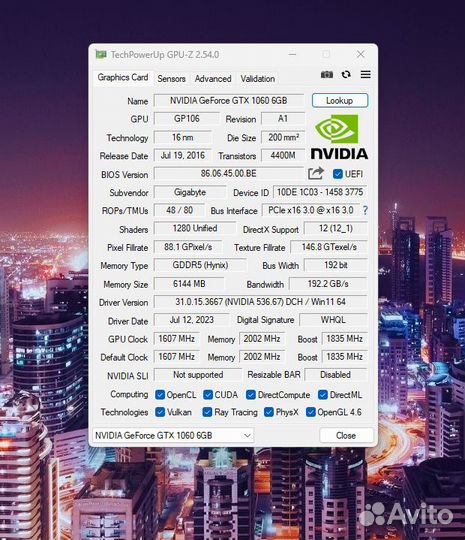Click the Resizable BAR value Disabled
The height and width of the screenshot is (540, 465).
335,375
